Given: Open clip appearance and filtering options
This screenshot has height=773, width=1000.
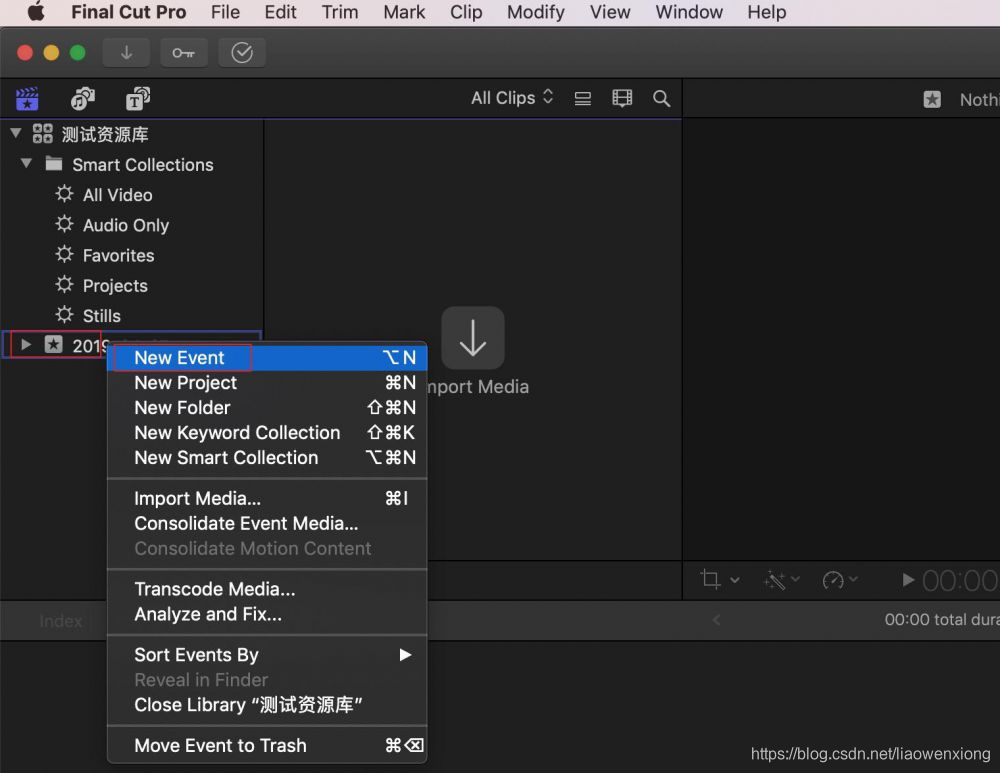Looking at the screenshot, I should click(622, 98).
